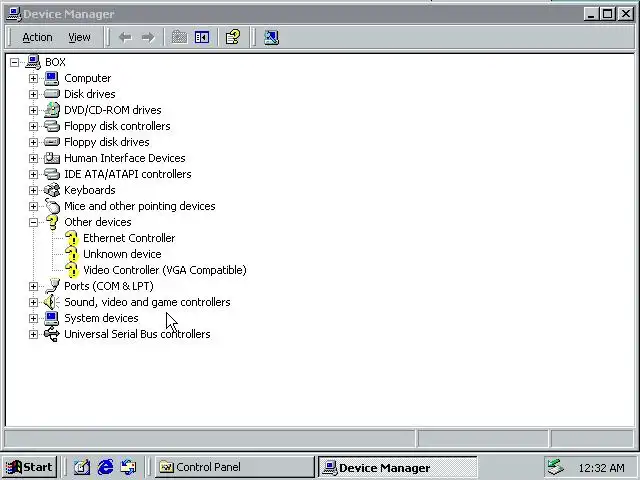The image size is (640, 480).
Task: Click the Mice pointing devices icon
Action: (x=52, y=206)
